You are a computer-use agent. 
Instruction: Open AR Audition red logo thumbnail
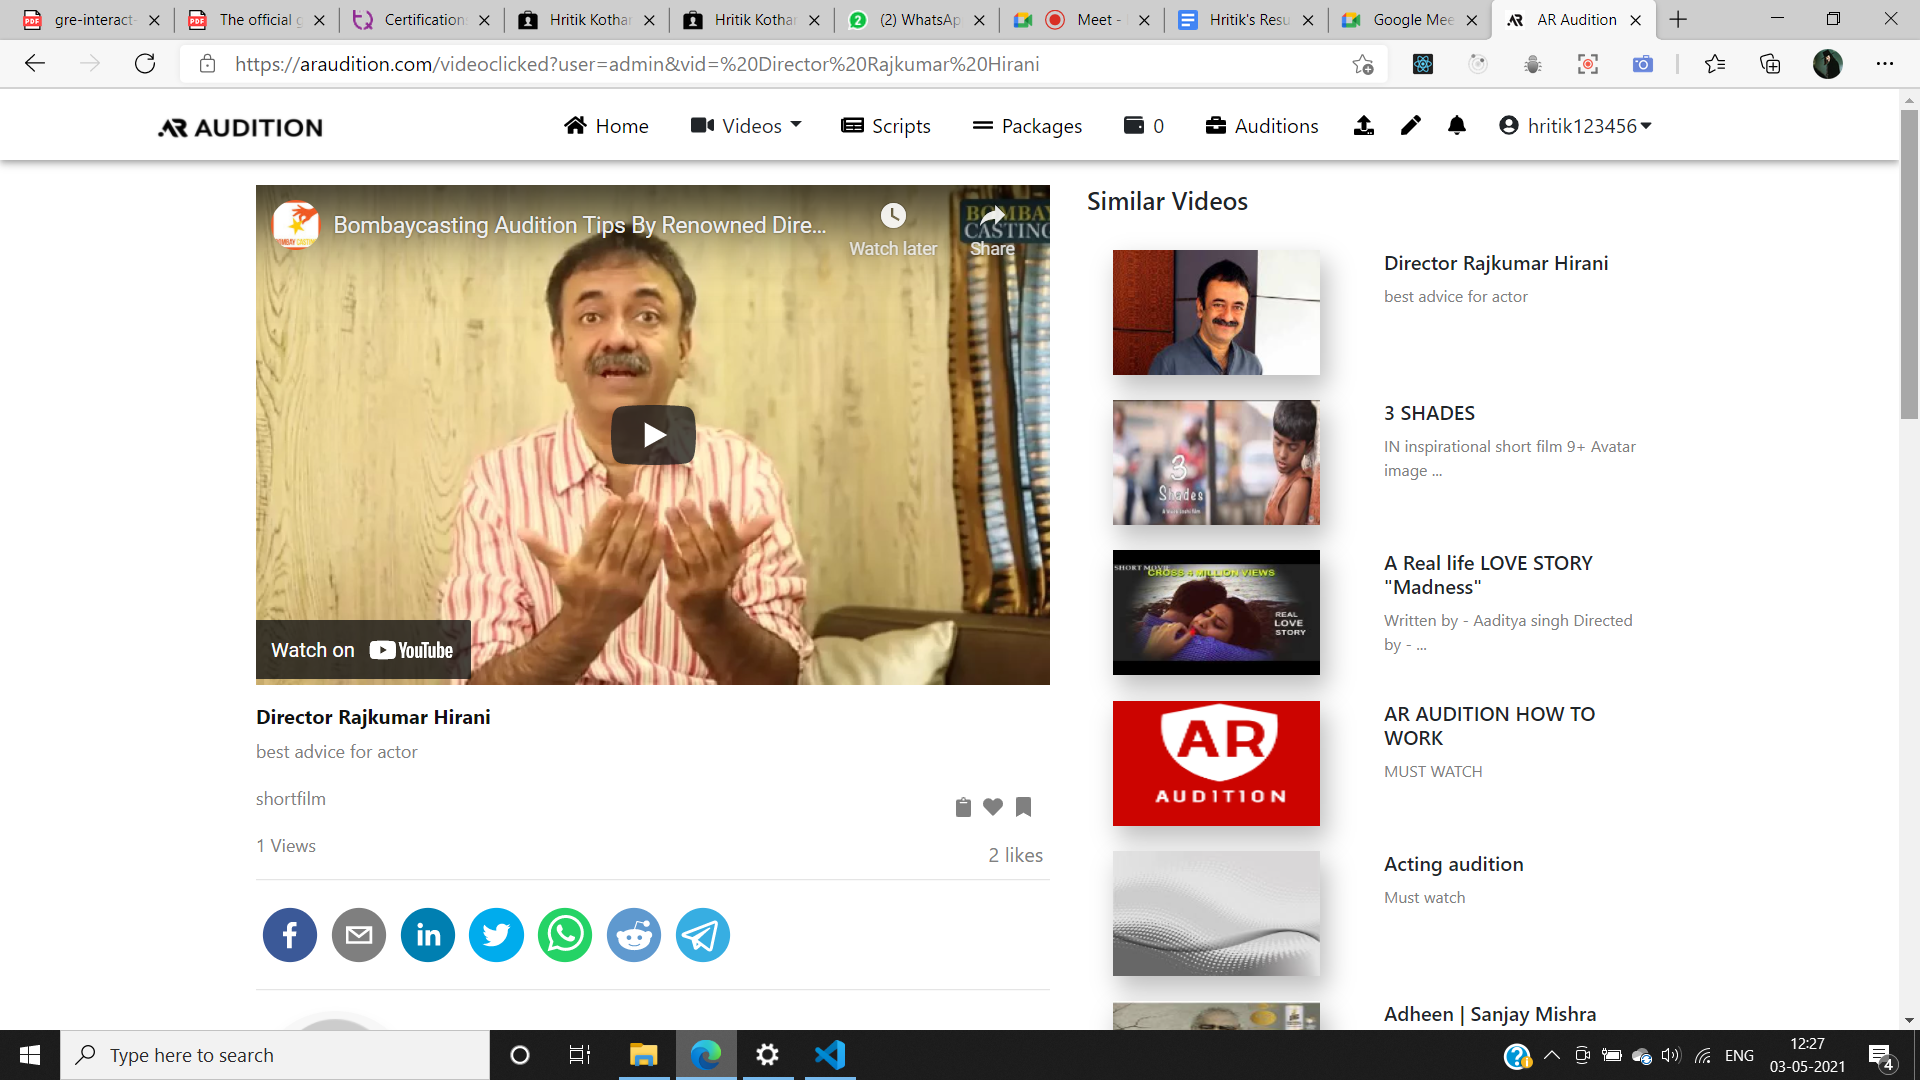coord(1216,764)
